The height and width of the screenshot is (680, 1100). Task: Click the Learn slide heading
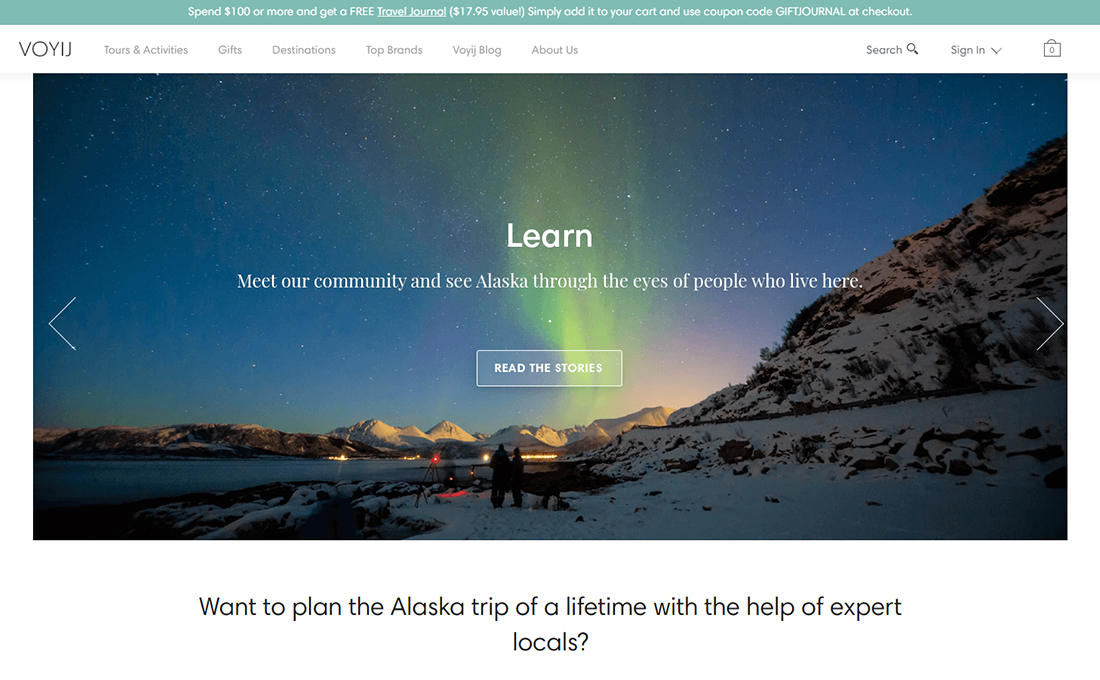coord(549,236)
